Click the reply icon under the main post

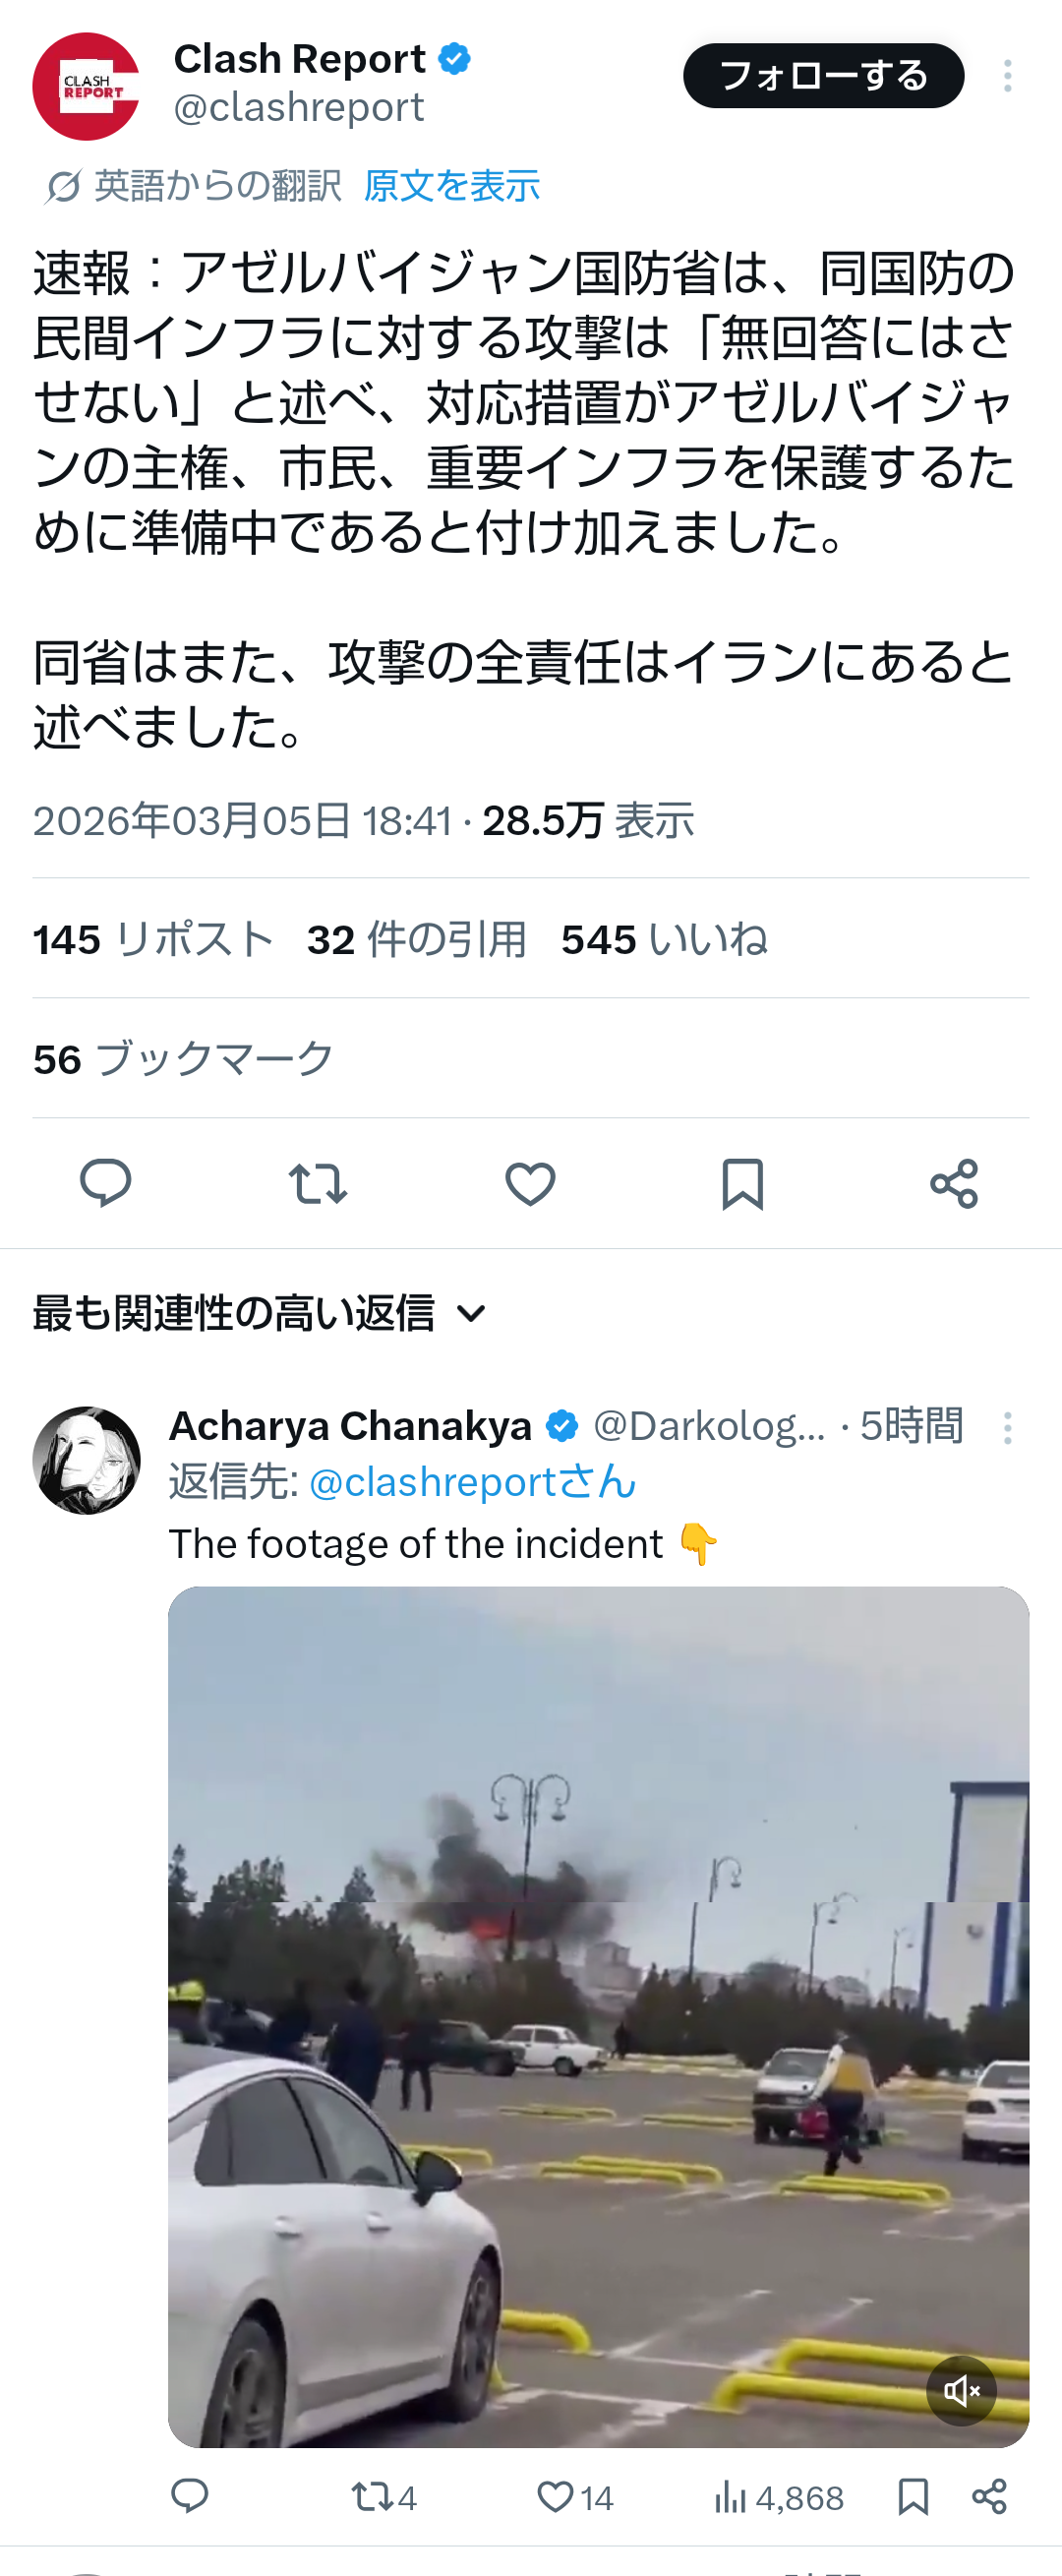pyautogui.click(x=105, y=1183)
